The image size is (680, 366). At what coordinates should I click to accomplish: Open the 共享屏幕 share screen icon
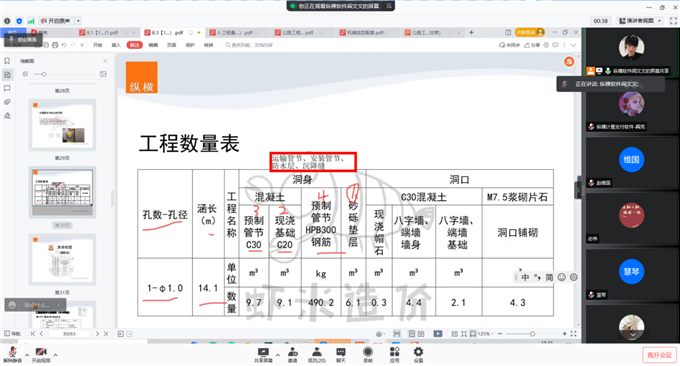tap(263, 355)
